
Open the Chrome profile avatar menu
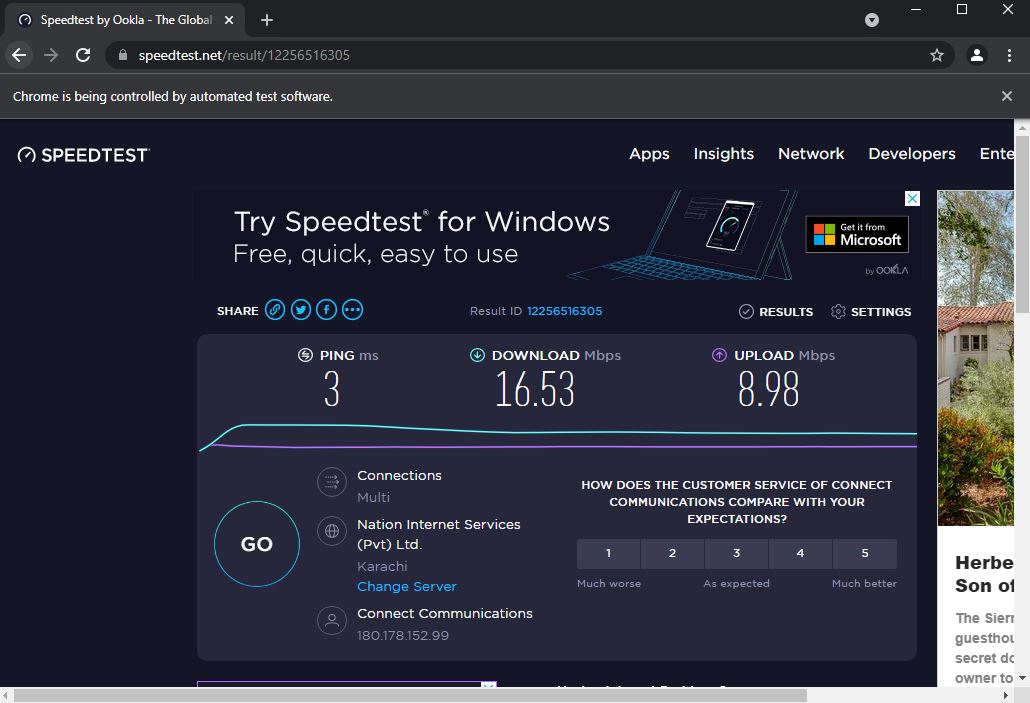click(x=977, y=55)
